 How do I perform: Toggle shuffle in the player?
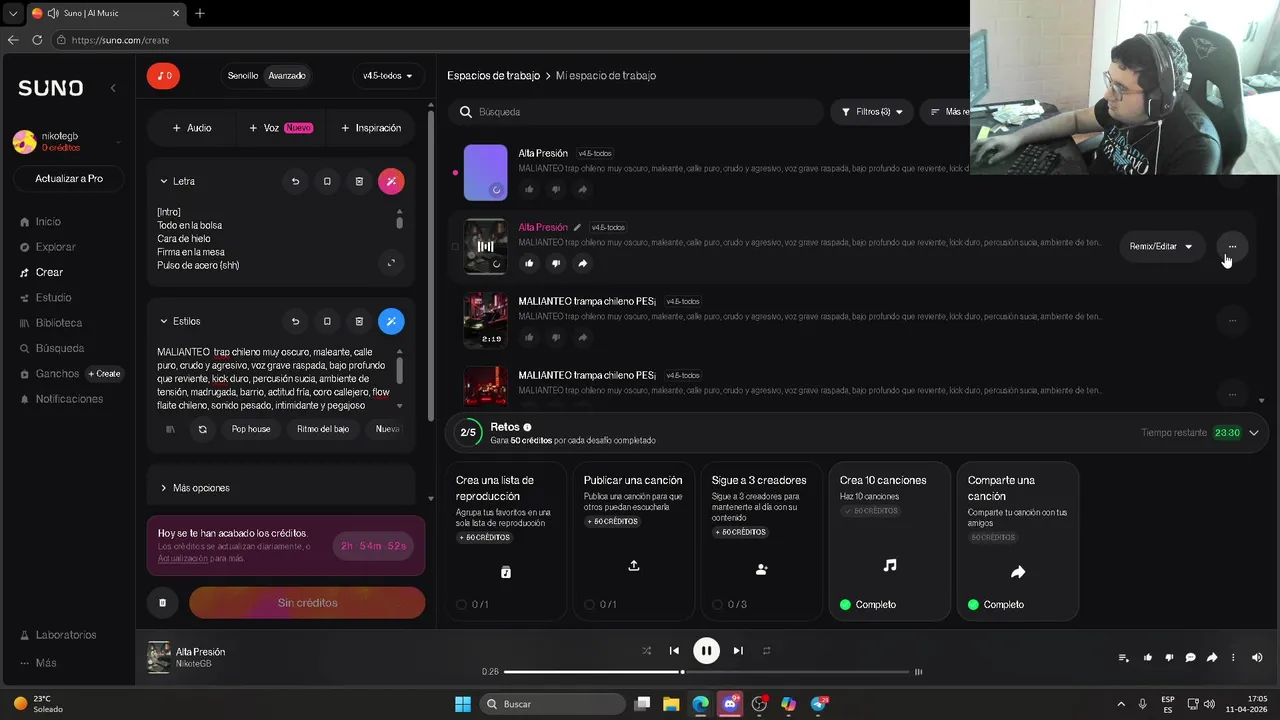(x=646, y=650)
